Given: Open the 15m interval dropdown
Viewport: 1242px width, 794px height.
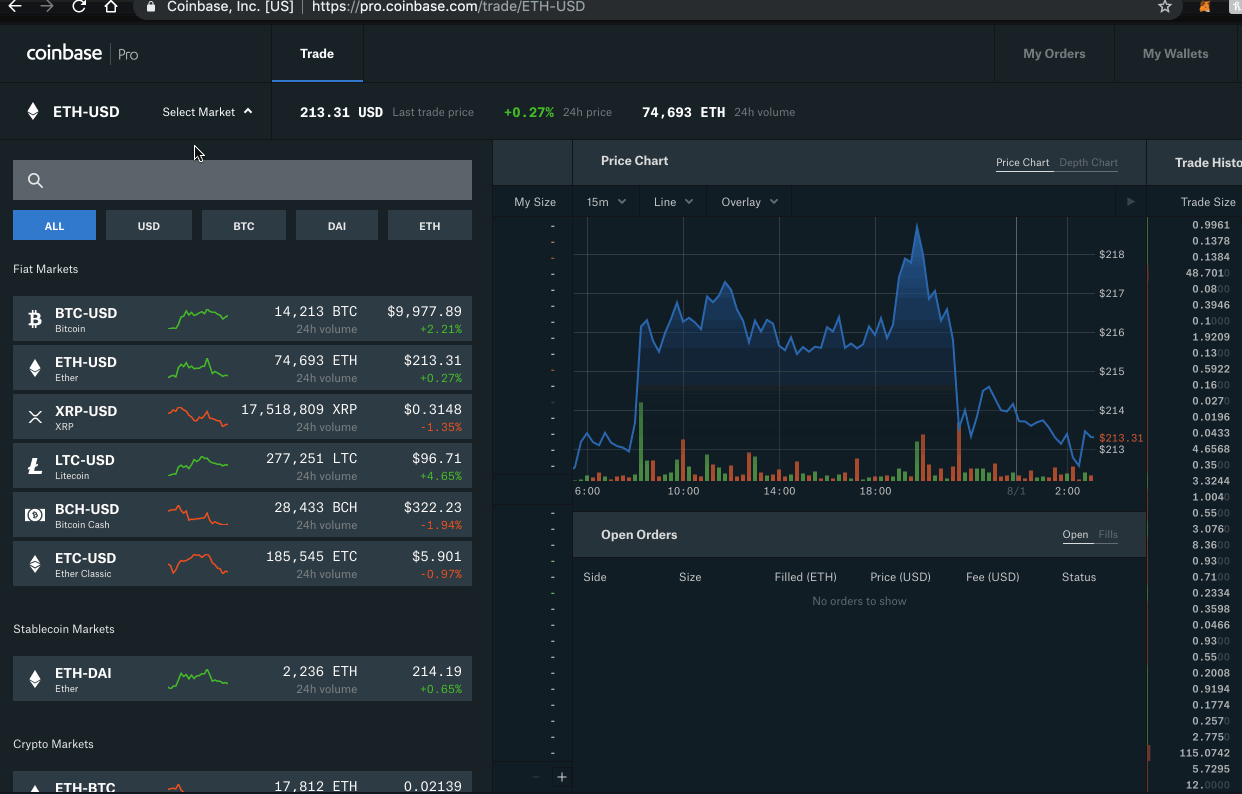Looking at the screenshot, I should 606,202.
